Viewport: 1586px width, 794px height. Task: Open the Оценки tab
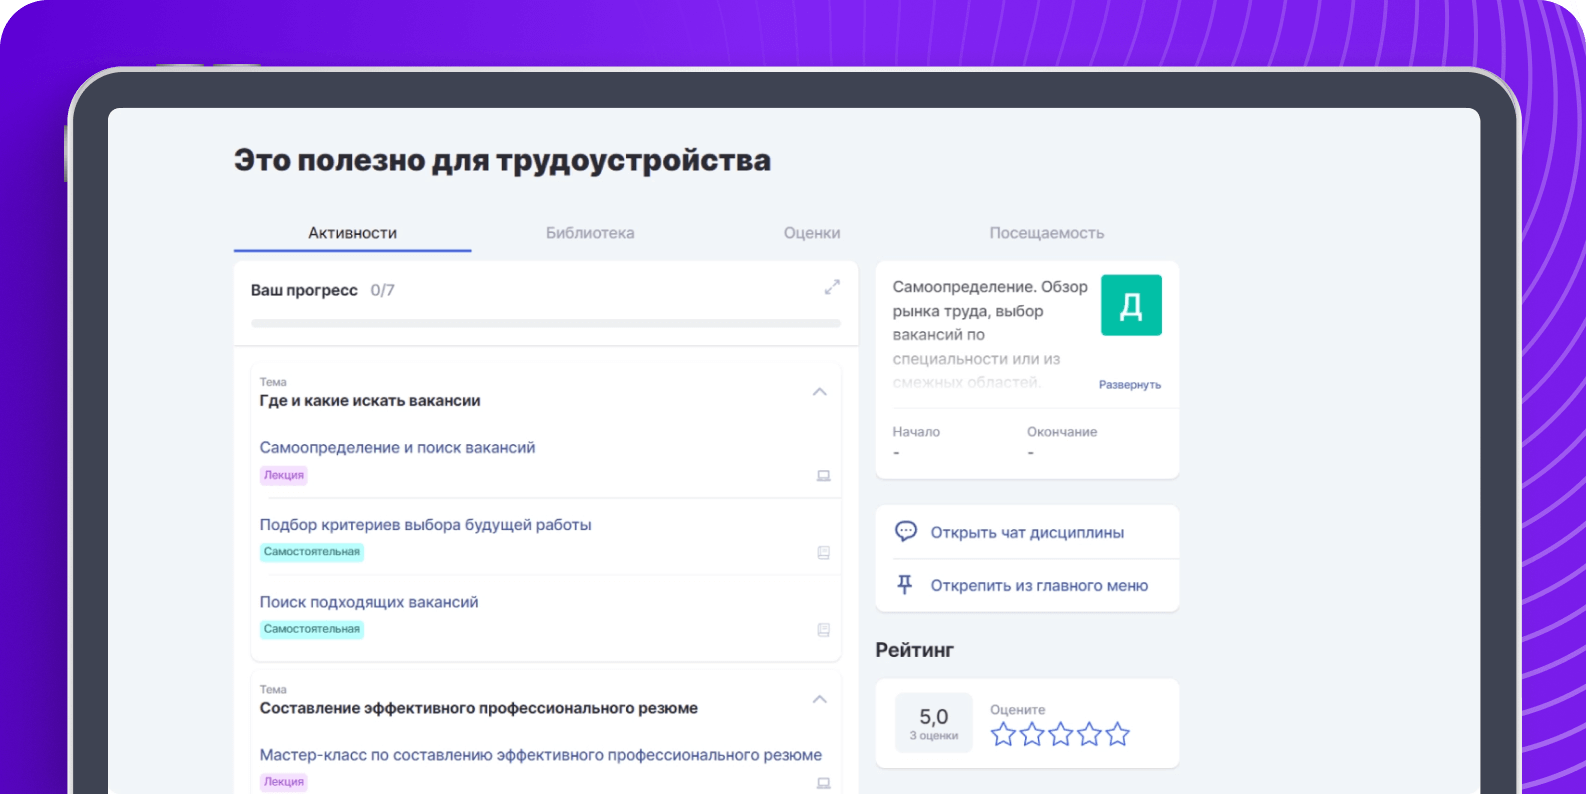[812, 233]
